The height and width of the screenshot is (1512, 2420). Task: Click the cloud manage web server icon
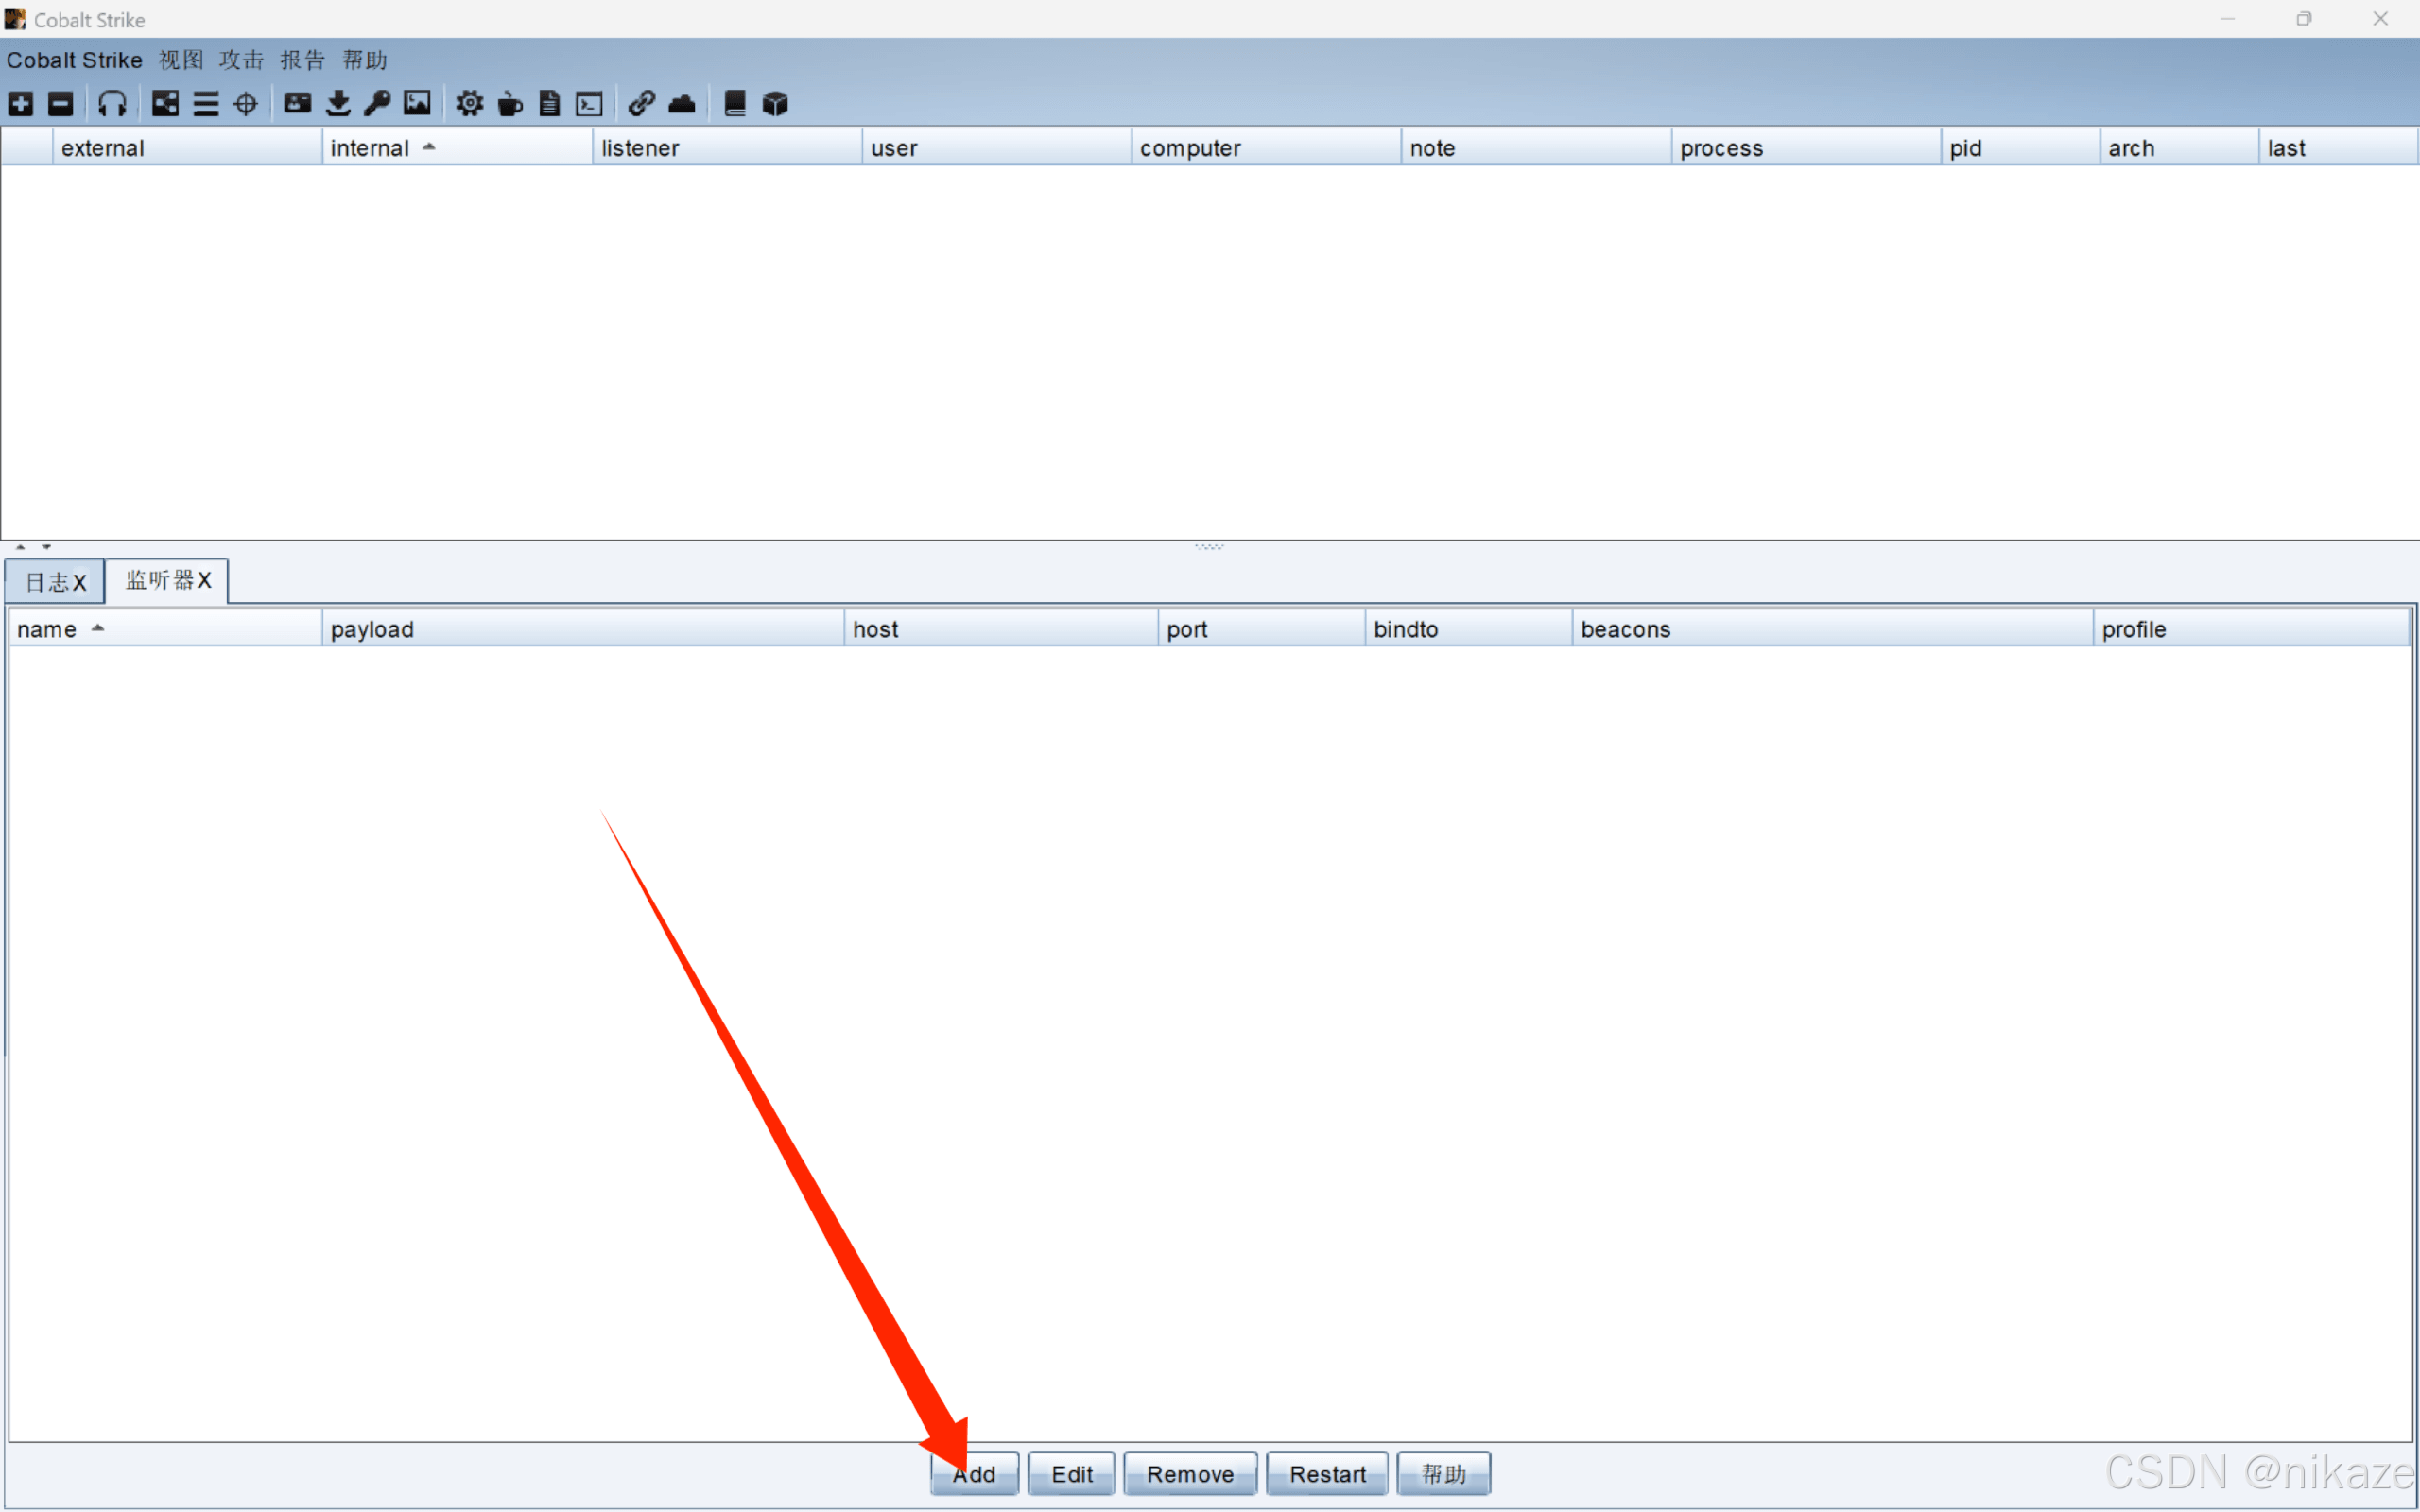tap(682, 103)
